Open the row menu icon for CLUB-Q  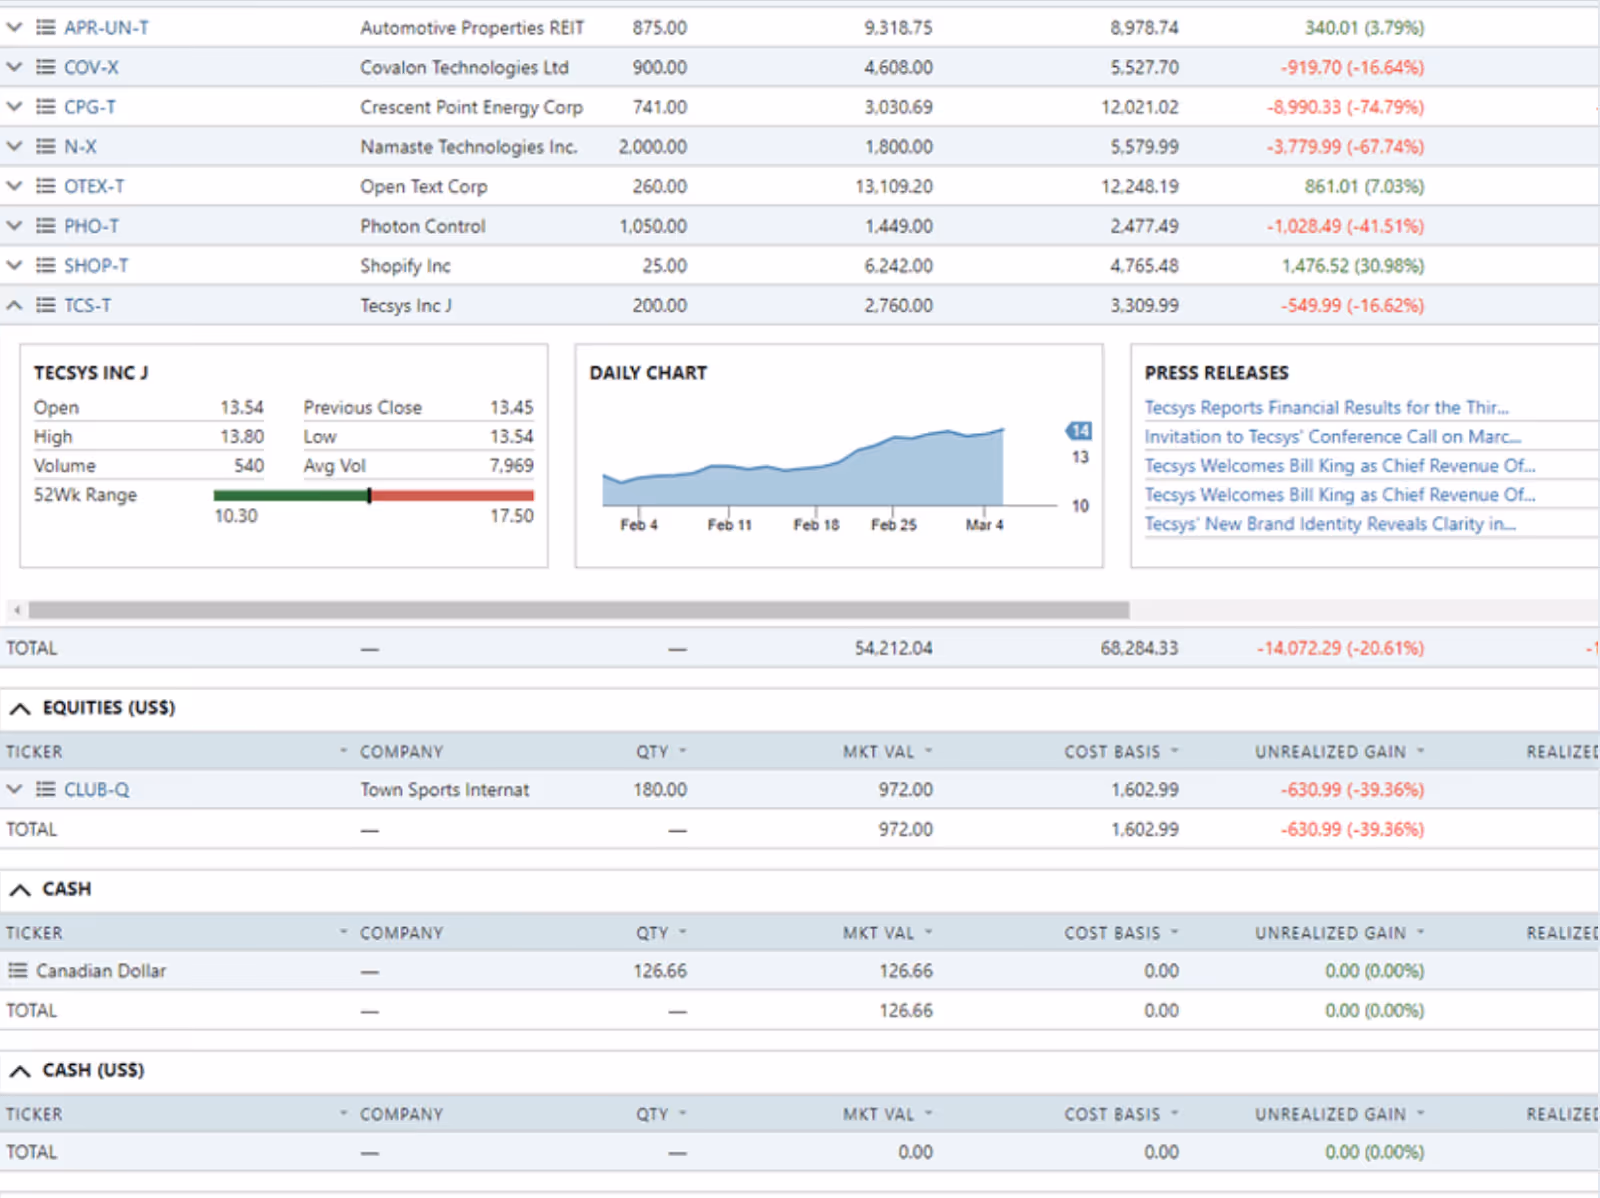pyautogui.click(x=45, y=790)
